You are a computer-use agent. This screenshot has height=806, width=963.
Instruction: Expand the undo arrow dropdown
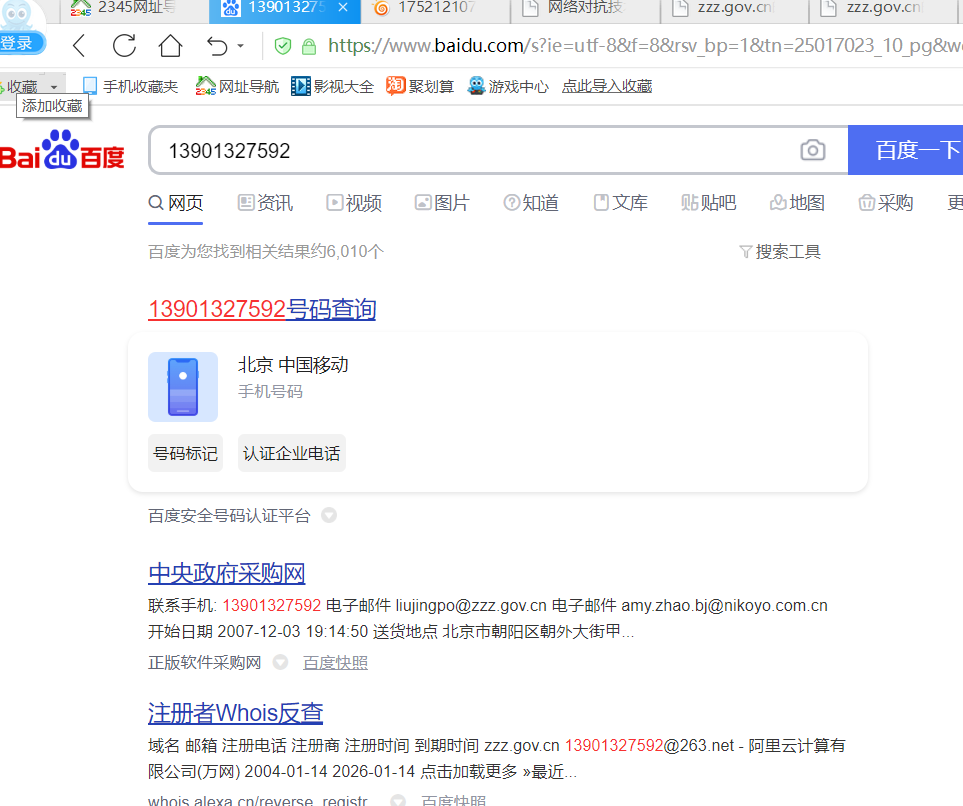pos(240,45)
